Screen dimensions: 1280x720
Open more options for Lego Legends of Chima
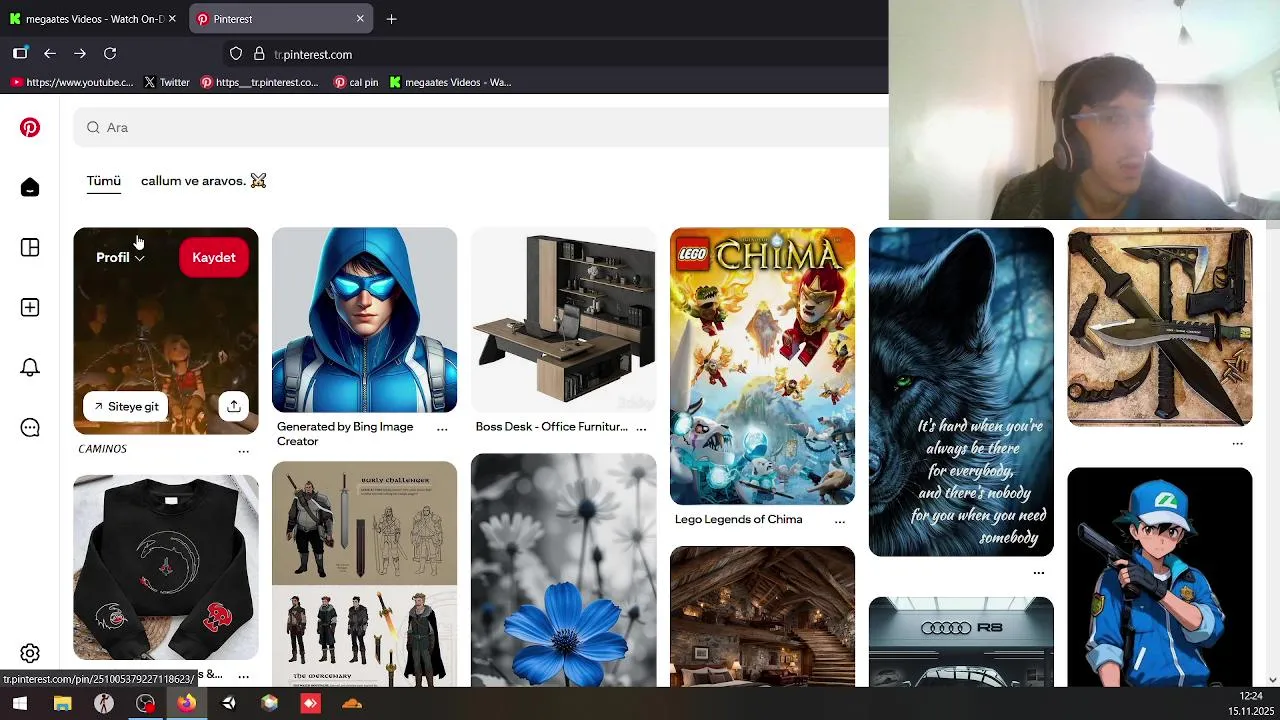840,521
